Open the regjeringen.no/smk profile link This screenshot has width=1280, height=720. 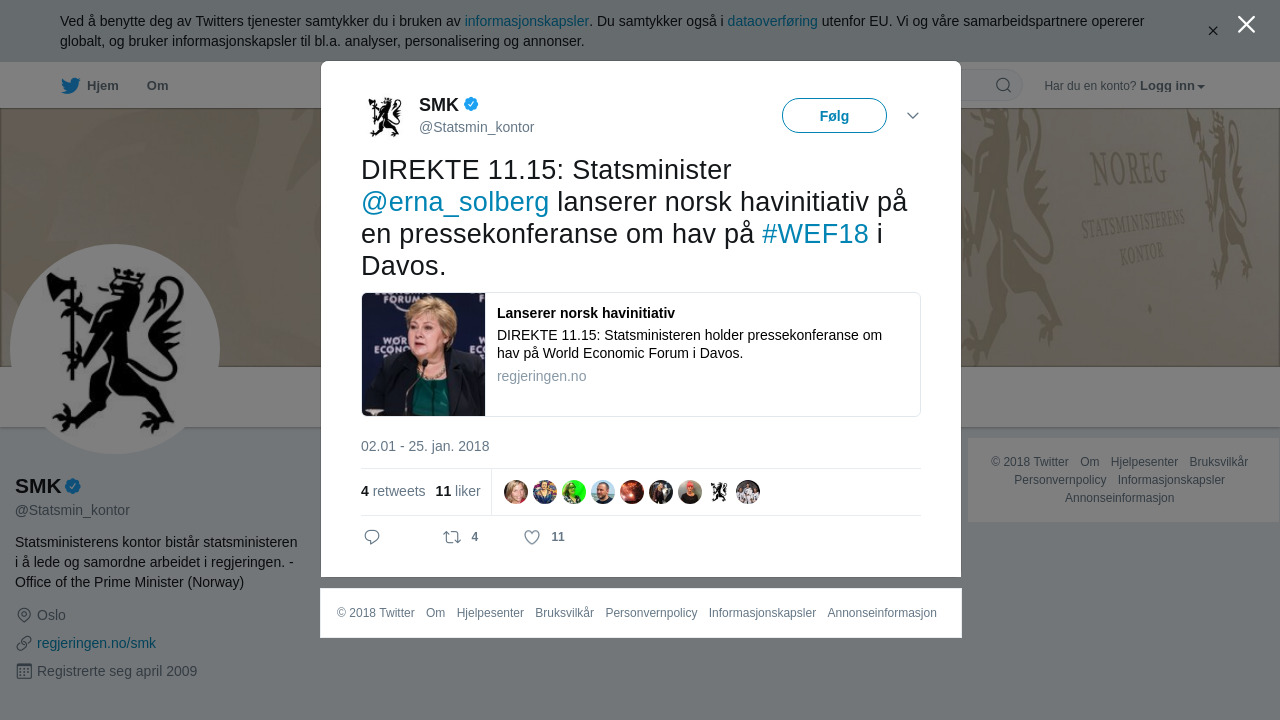click(96, 643)
